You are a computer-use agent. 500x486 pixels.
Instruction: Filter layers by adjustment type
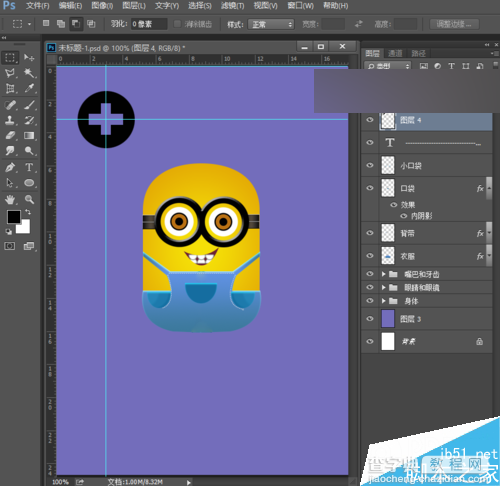tap(438, 66)
